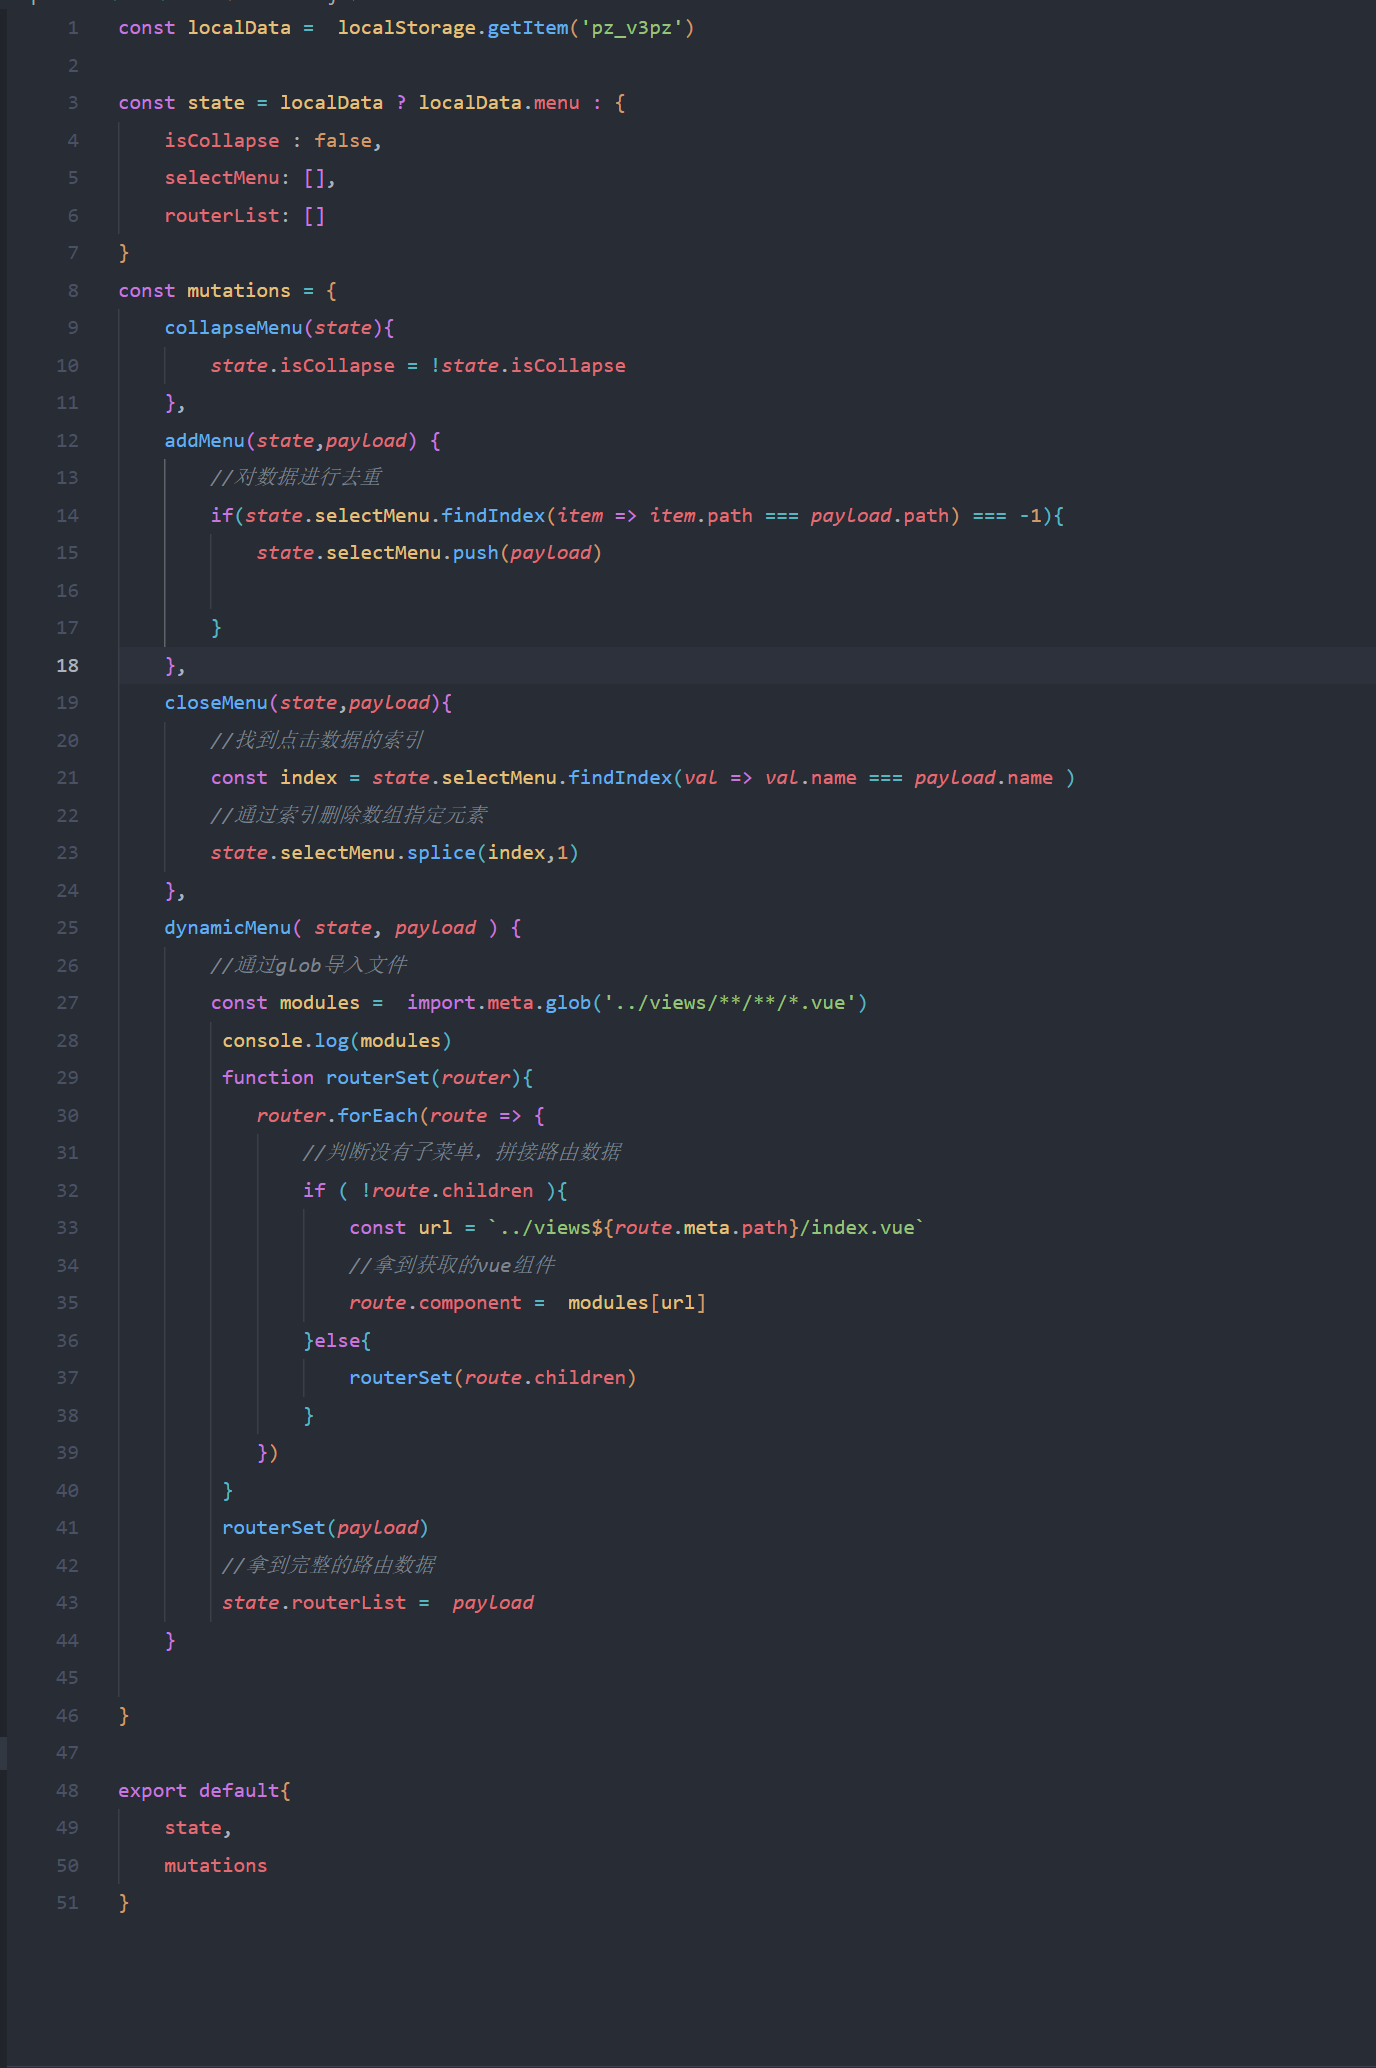
Task: Click 'const mutations' on line 8
Action: coord(204,291)
